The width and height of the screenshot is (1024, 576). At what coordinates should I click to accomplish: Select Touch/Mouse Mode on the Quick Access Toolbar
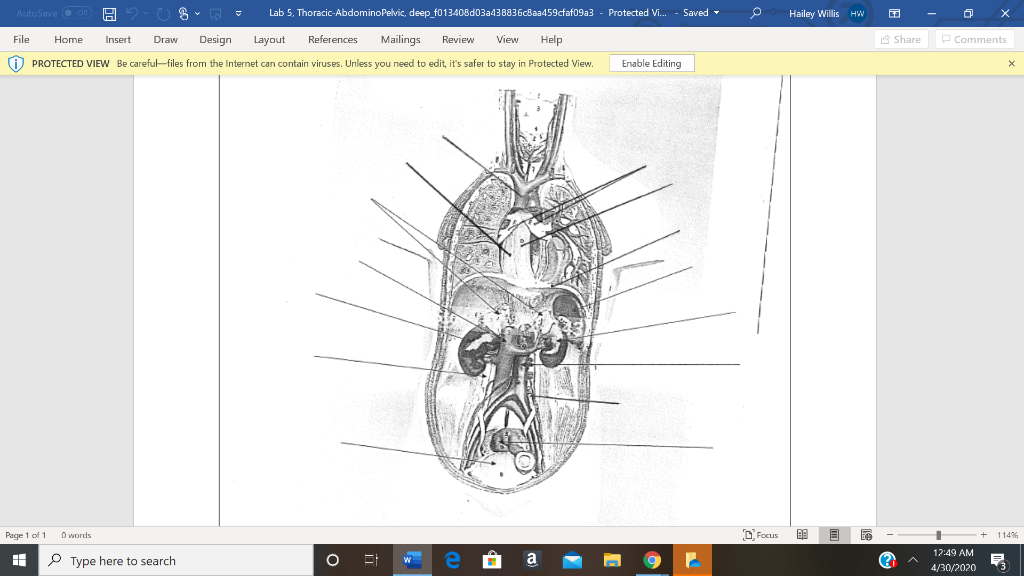click(183, 13)
